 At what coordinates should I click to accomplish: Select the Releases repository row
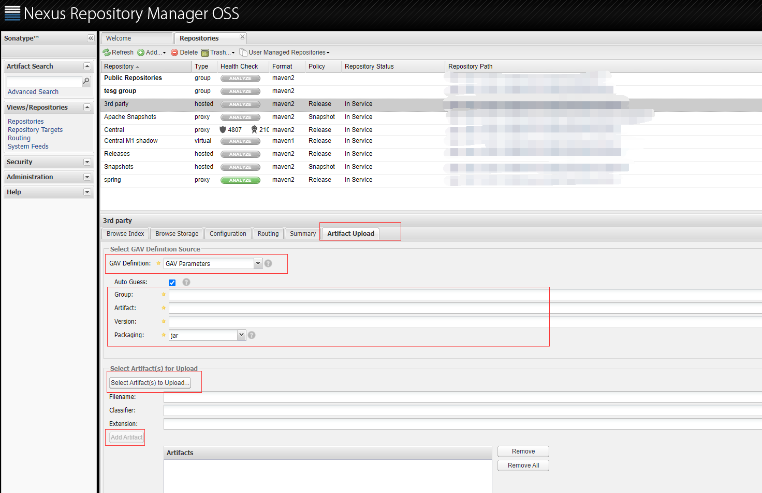pyautogui.click(x=431, y=154)
